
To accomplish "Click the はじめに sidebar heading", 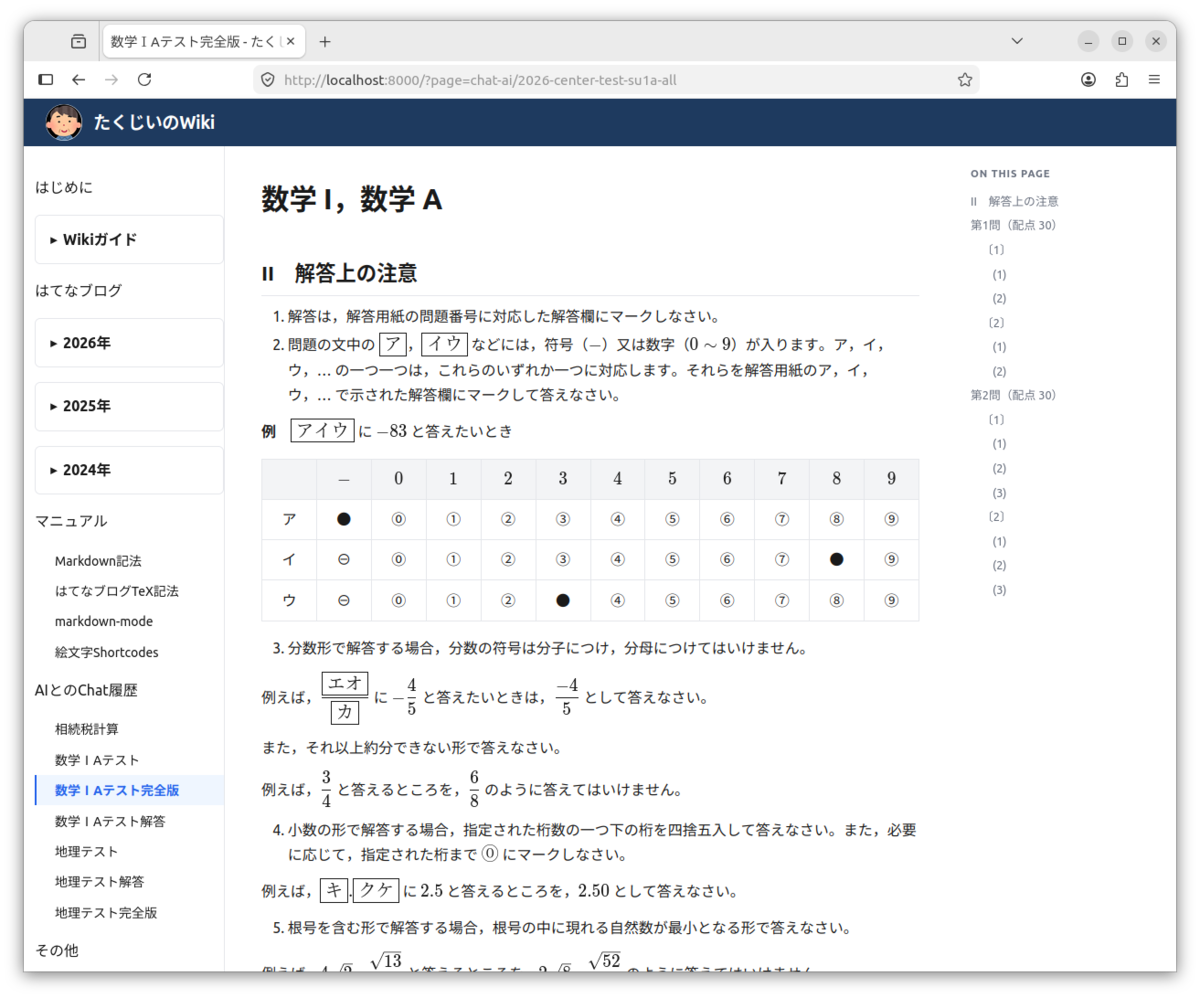I will coord(64,187).
